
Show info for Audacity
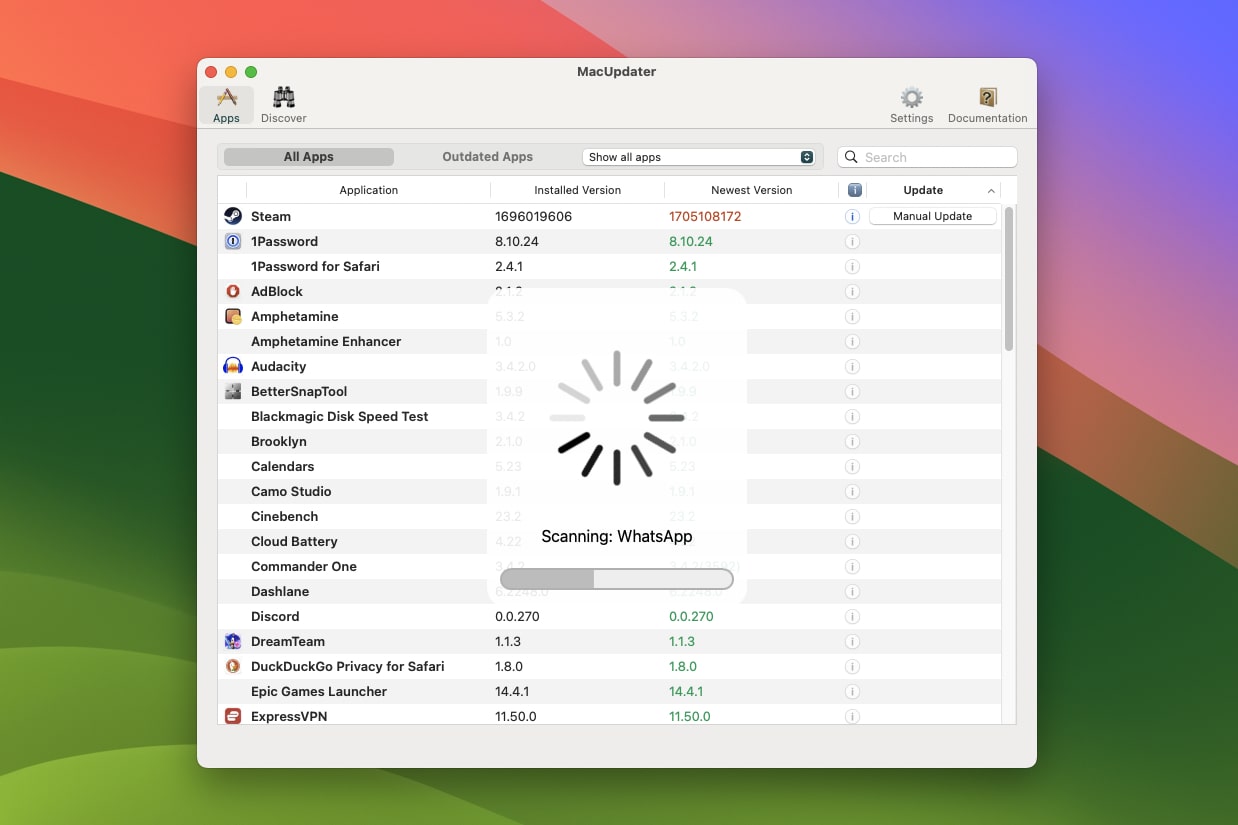853,366
